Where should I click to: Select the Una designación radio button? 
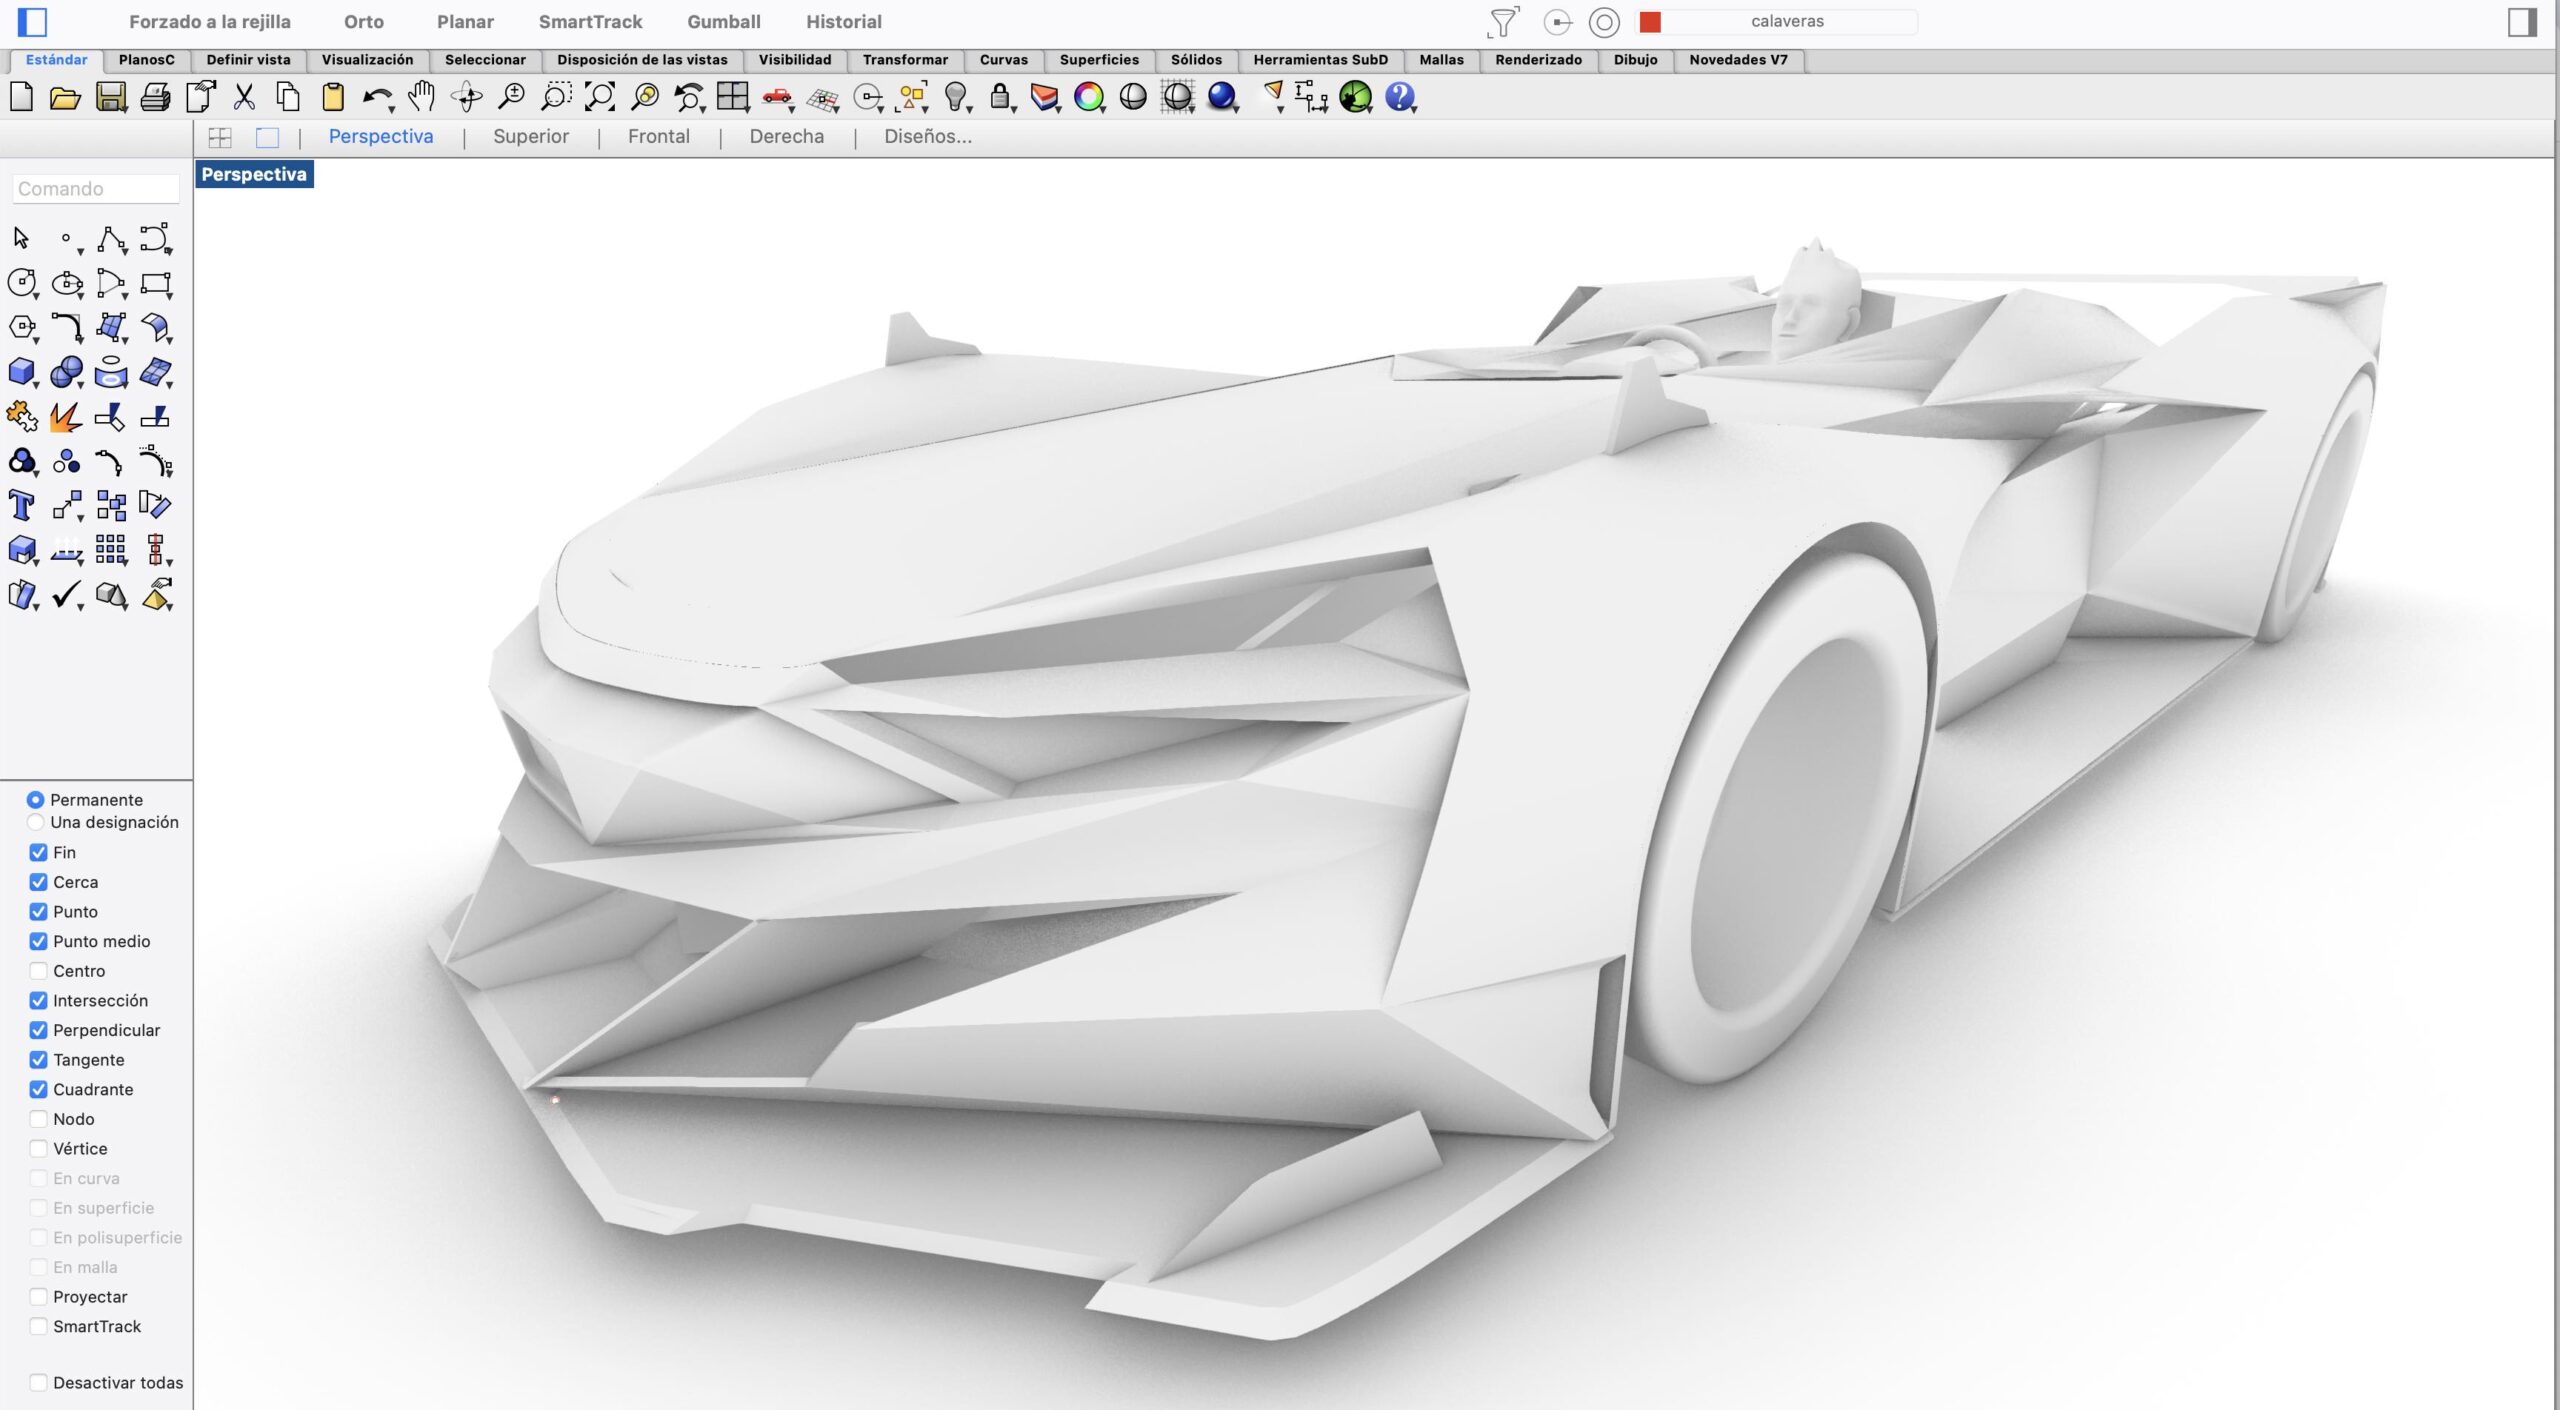click(36, 822)
